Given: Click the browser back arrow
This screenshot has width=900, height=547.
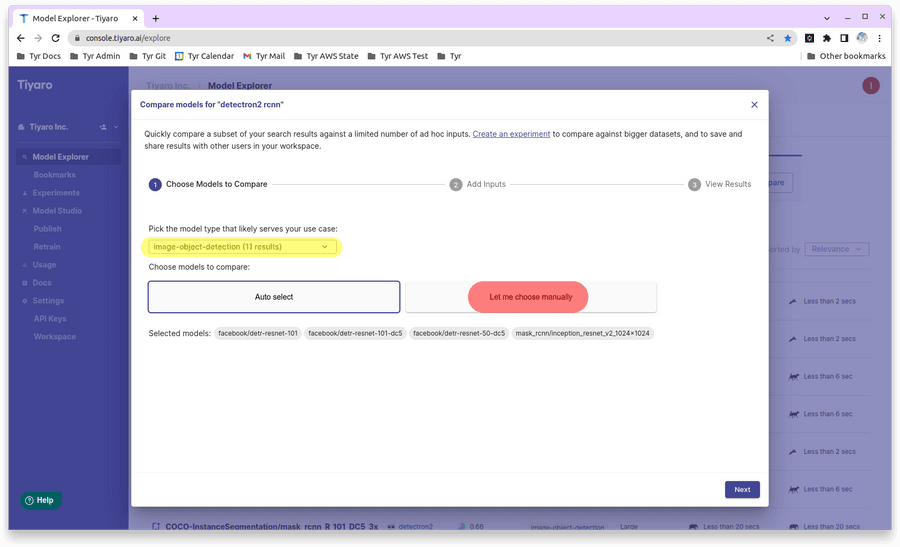Looking at the screenshot, I should (x=21, y=38).
